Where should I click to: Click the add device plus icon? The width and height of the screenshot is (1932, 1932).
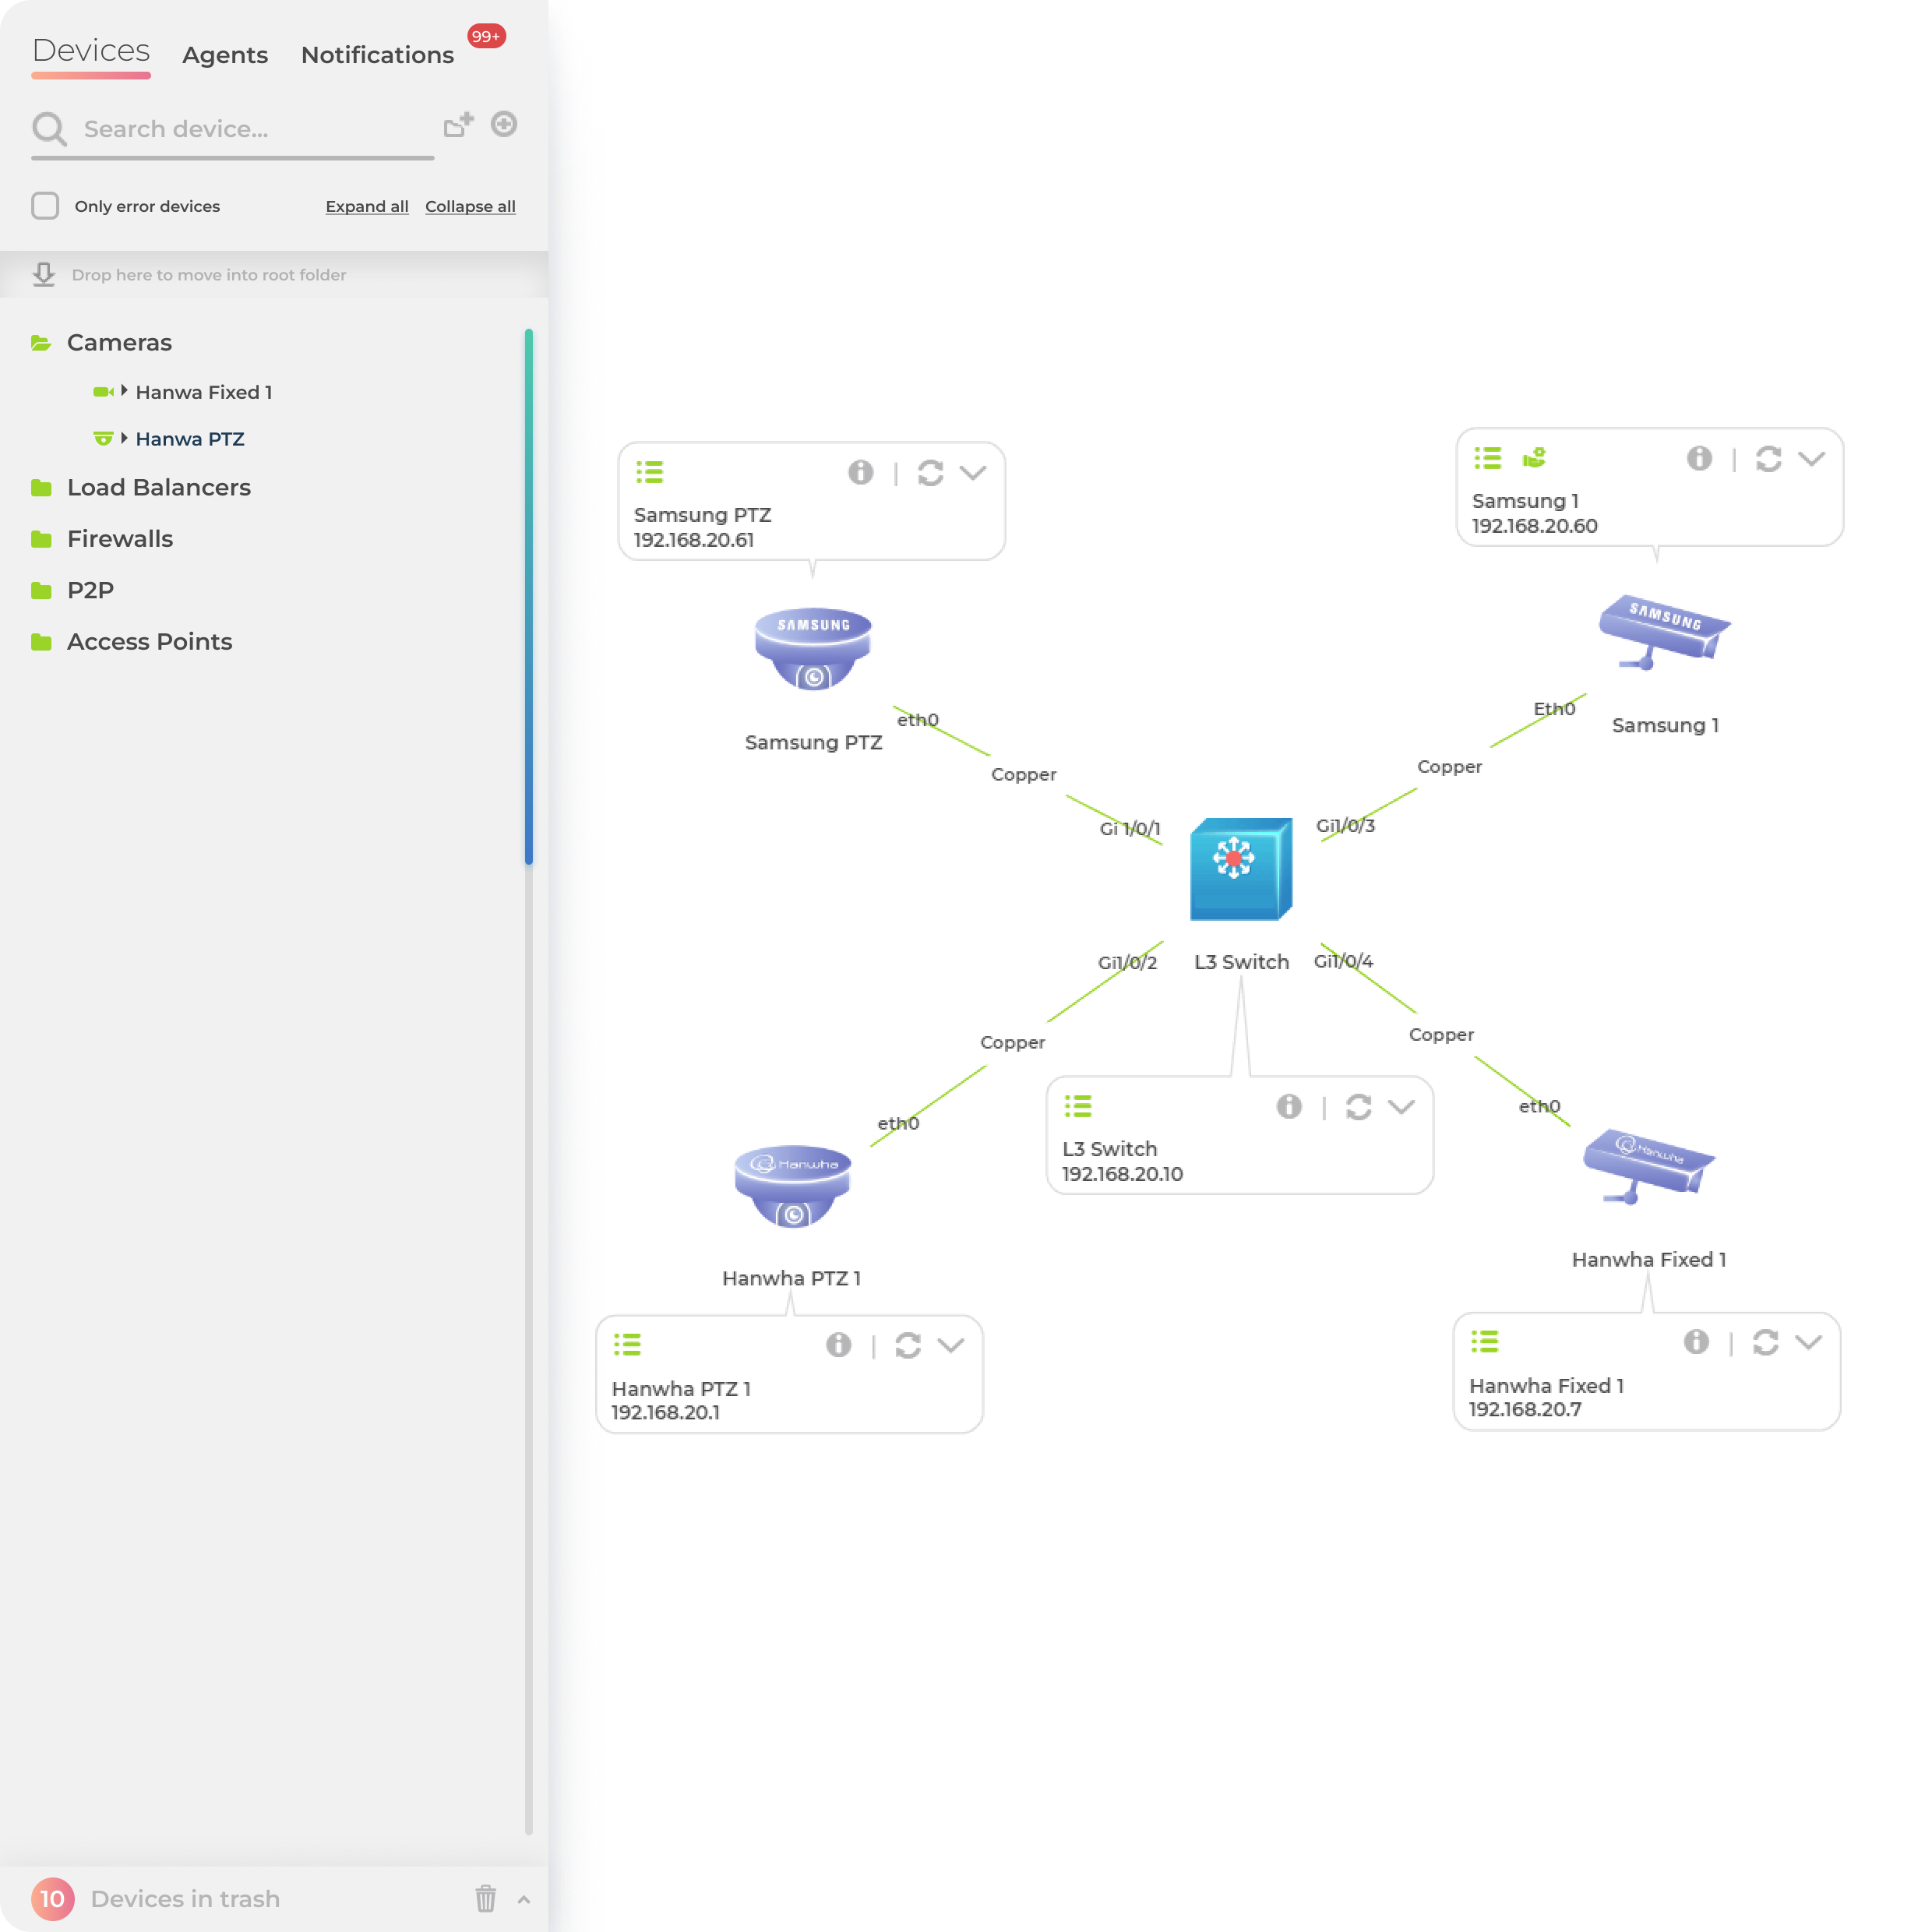(504, 124)
